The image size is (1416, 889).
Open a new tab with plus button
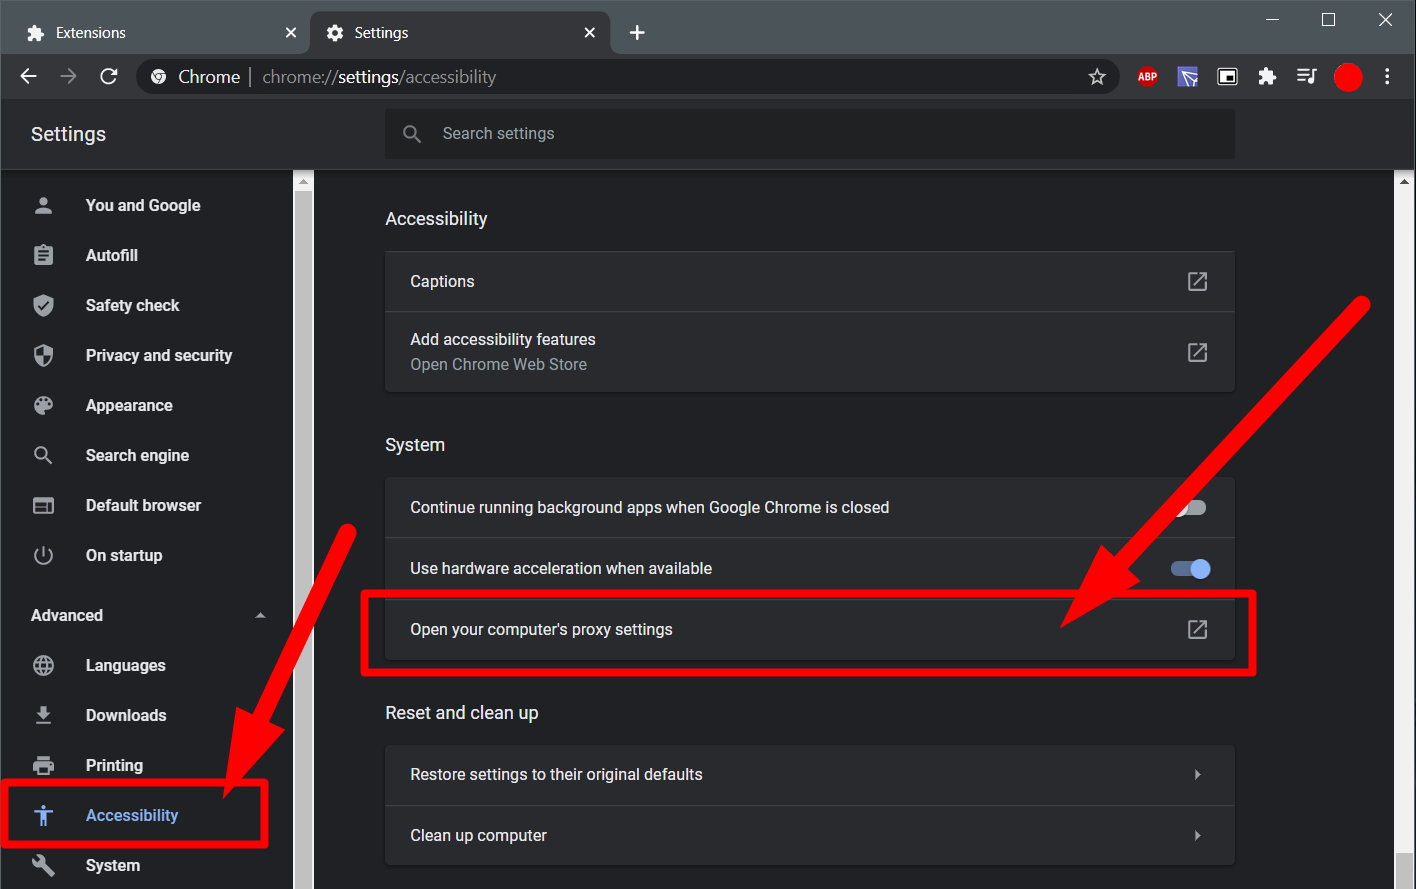637,33
